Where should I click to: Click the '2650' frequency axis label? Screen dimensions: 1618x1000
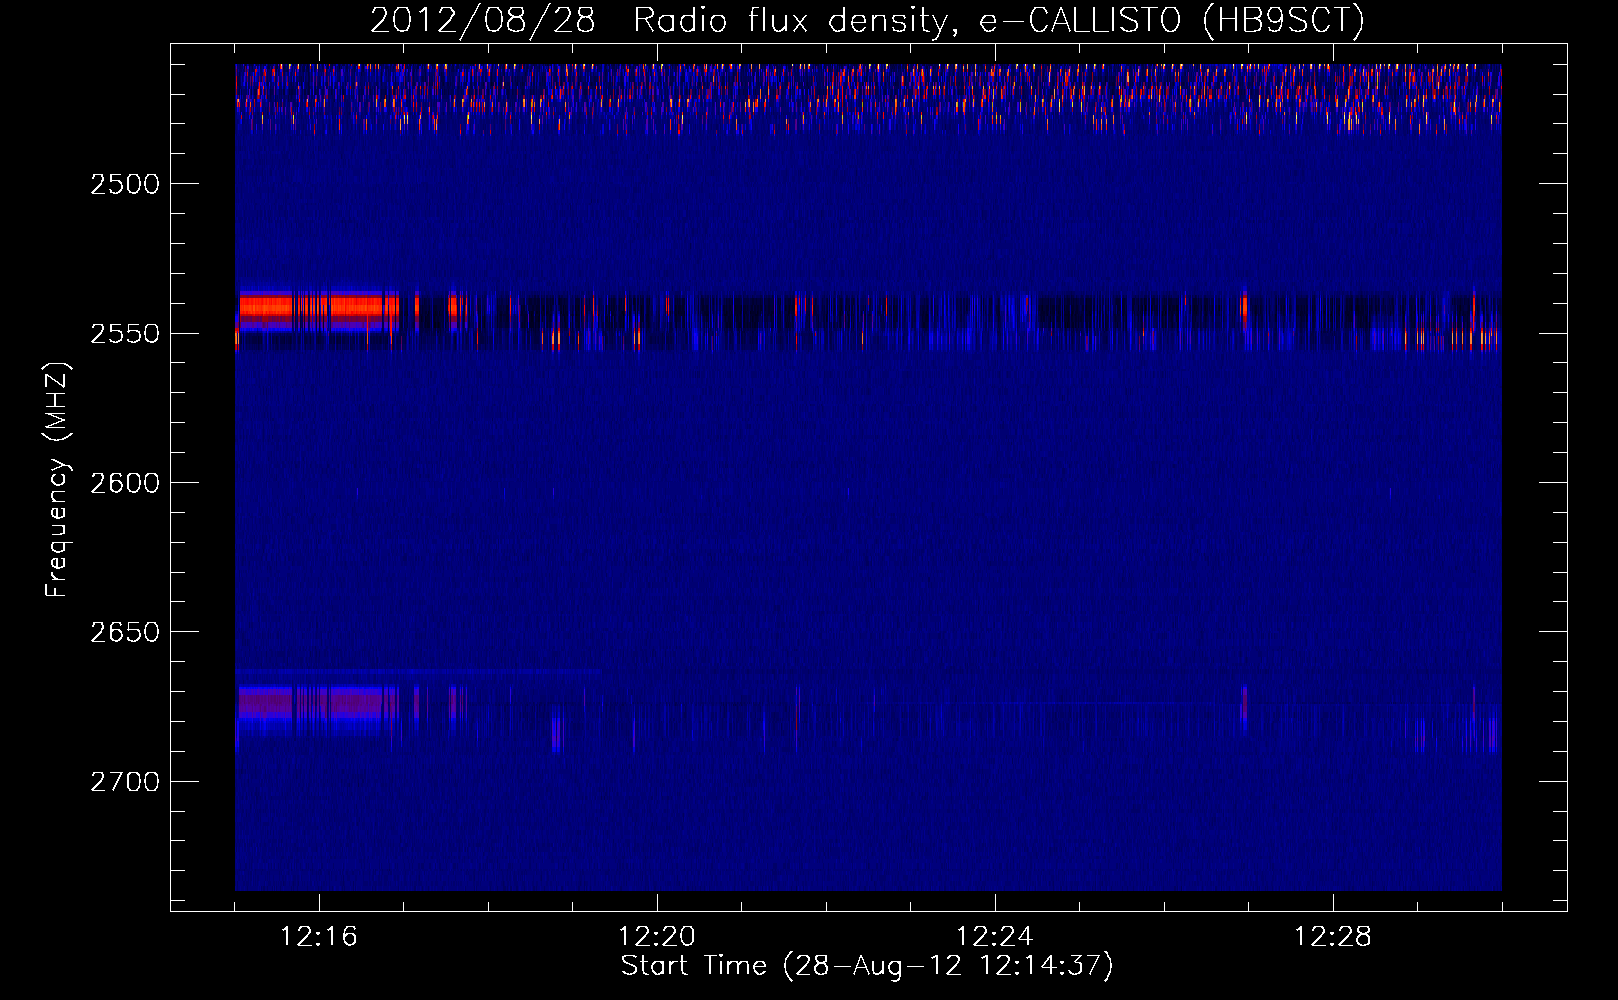pos(124,632)
